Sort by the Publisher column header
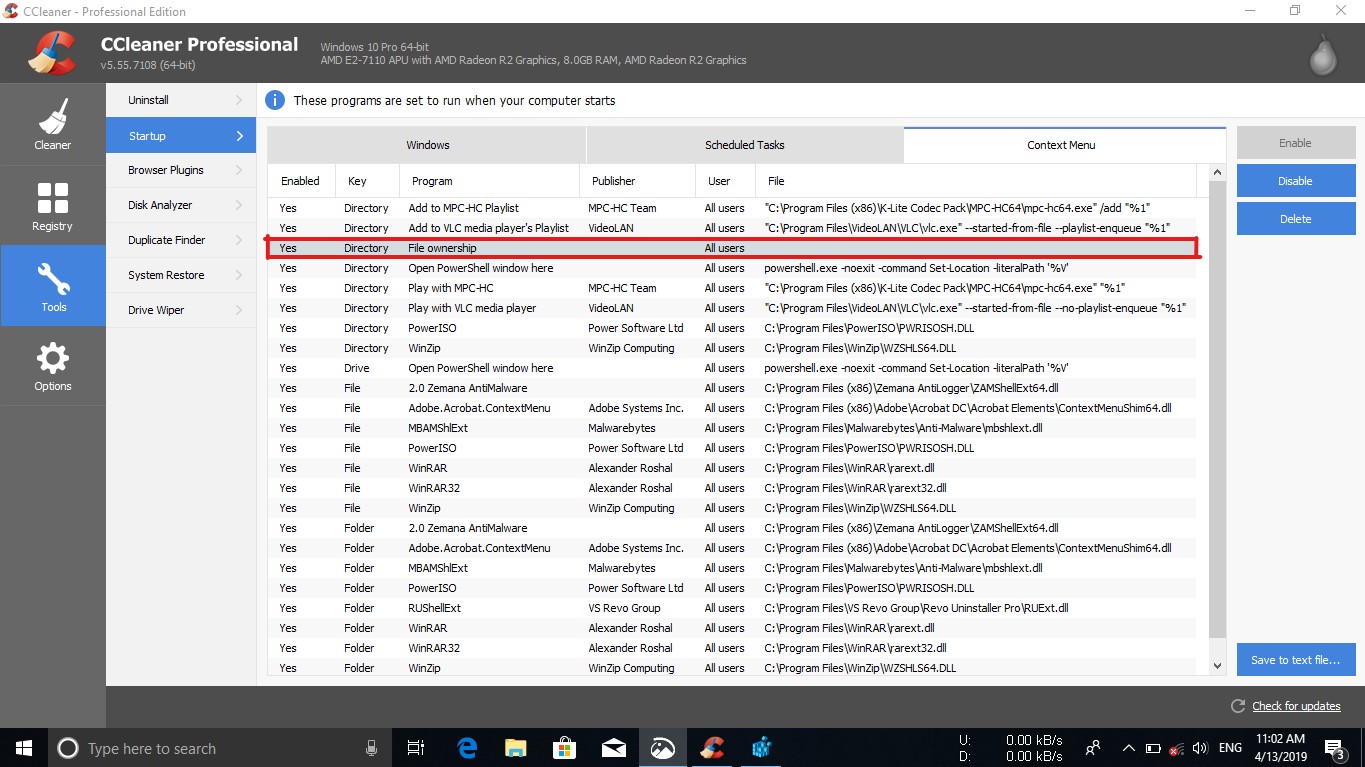Image resolution: width=1365 pixels, height=767 pixels. [x=637, y=181]
